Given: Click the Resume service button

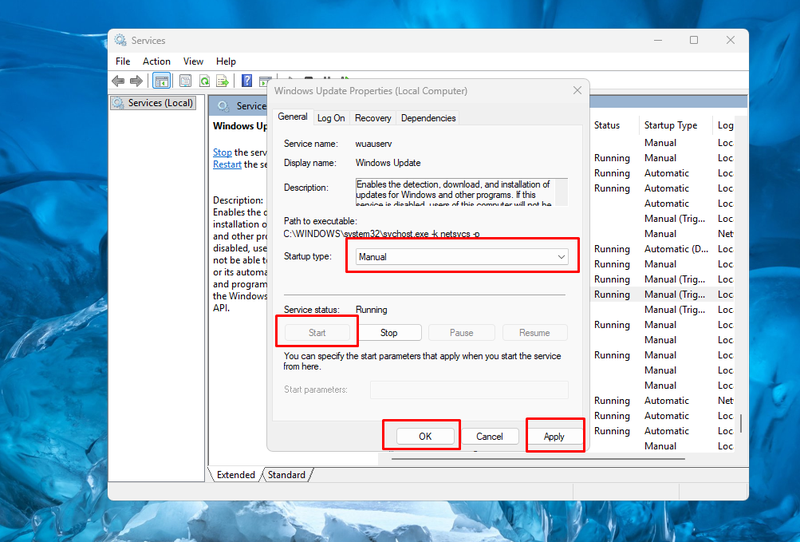Looking at the screenshot, I should point(534,333).
